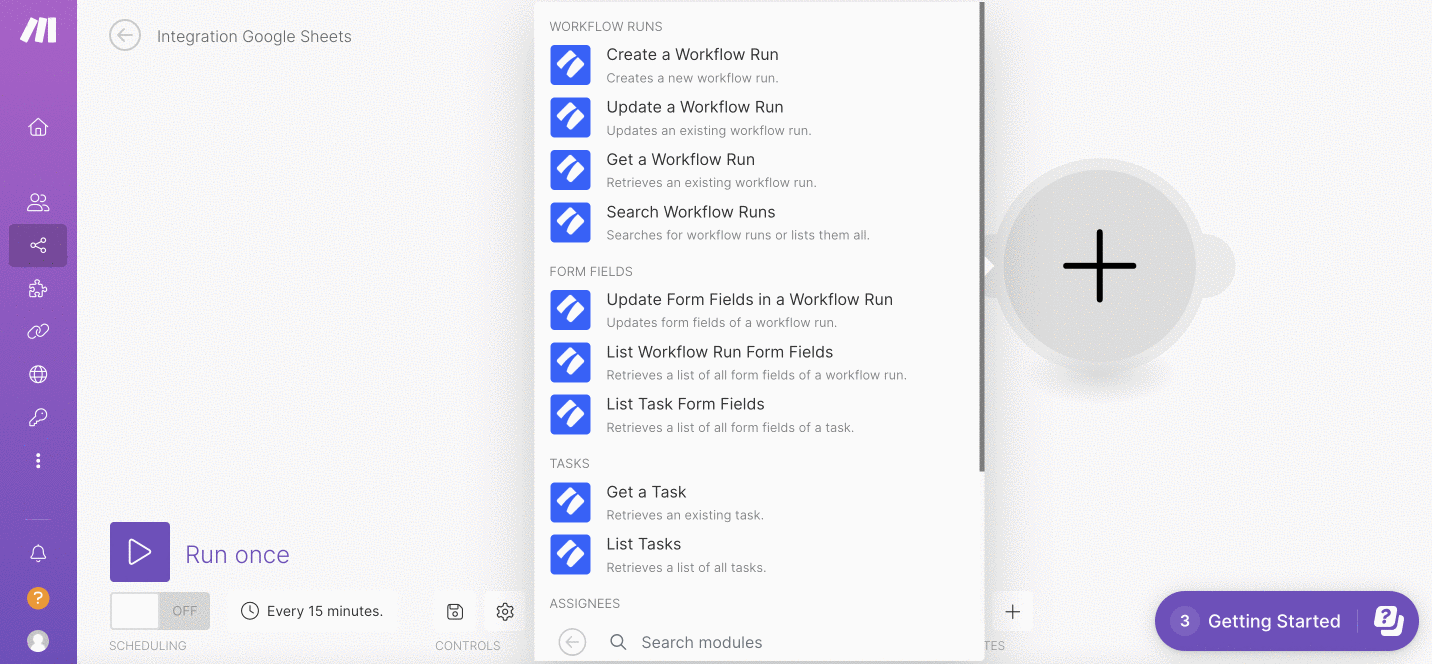
Task: Open the Every 15 minutes schedule setting
Action: (x=312, y=611)
